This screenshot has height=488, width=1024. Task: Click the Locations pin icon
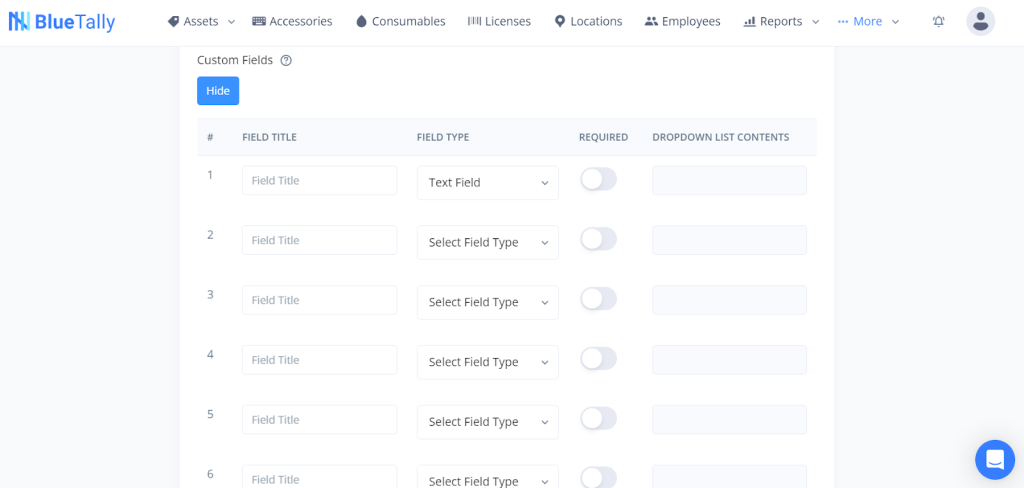click(x=560, y=21)
